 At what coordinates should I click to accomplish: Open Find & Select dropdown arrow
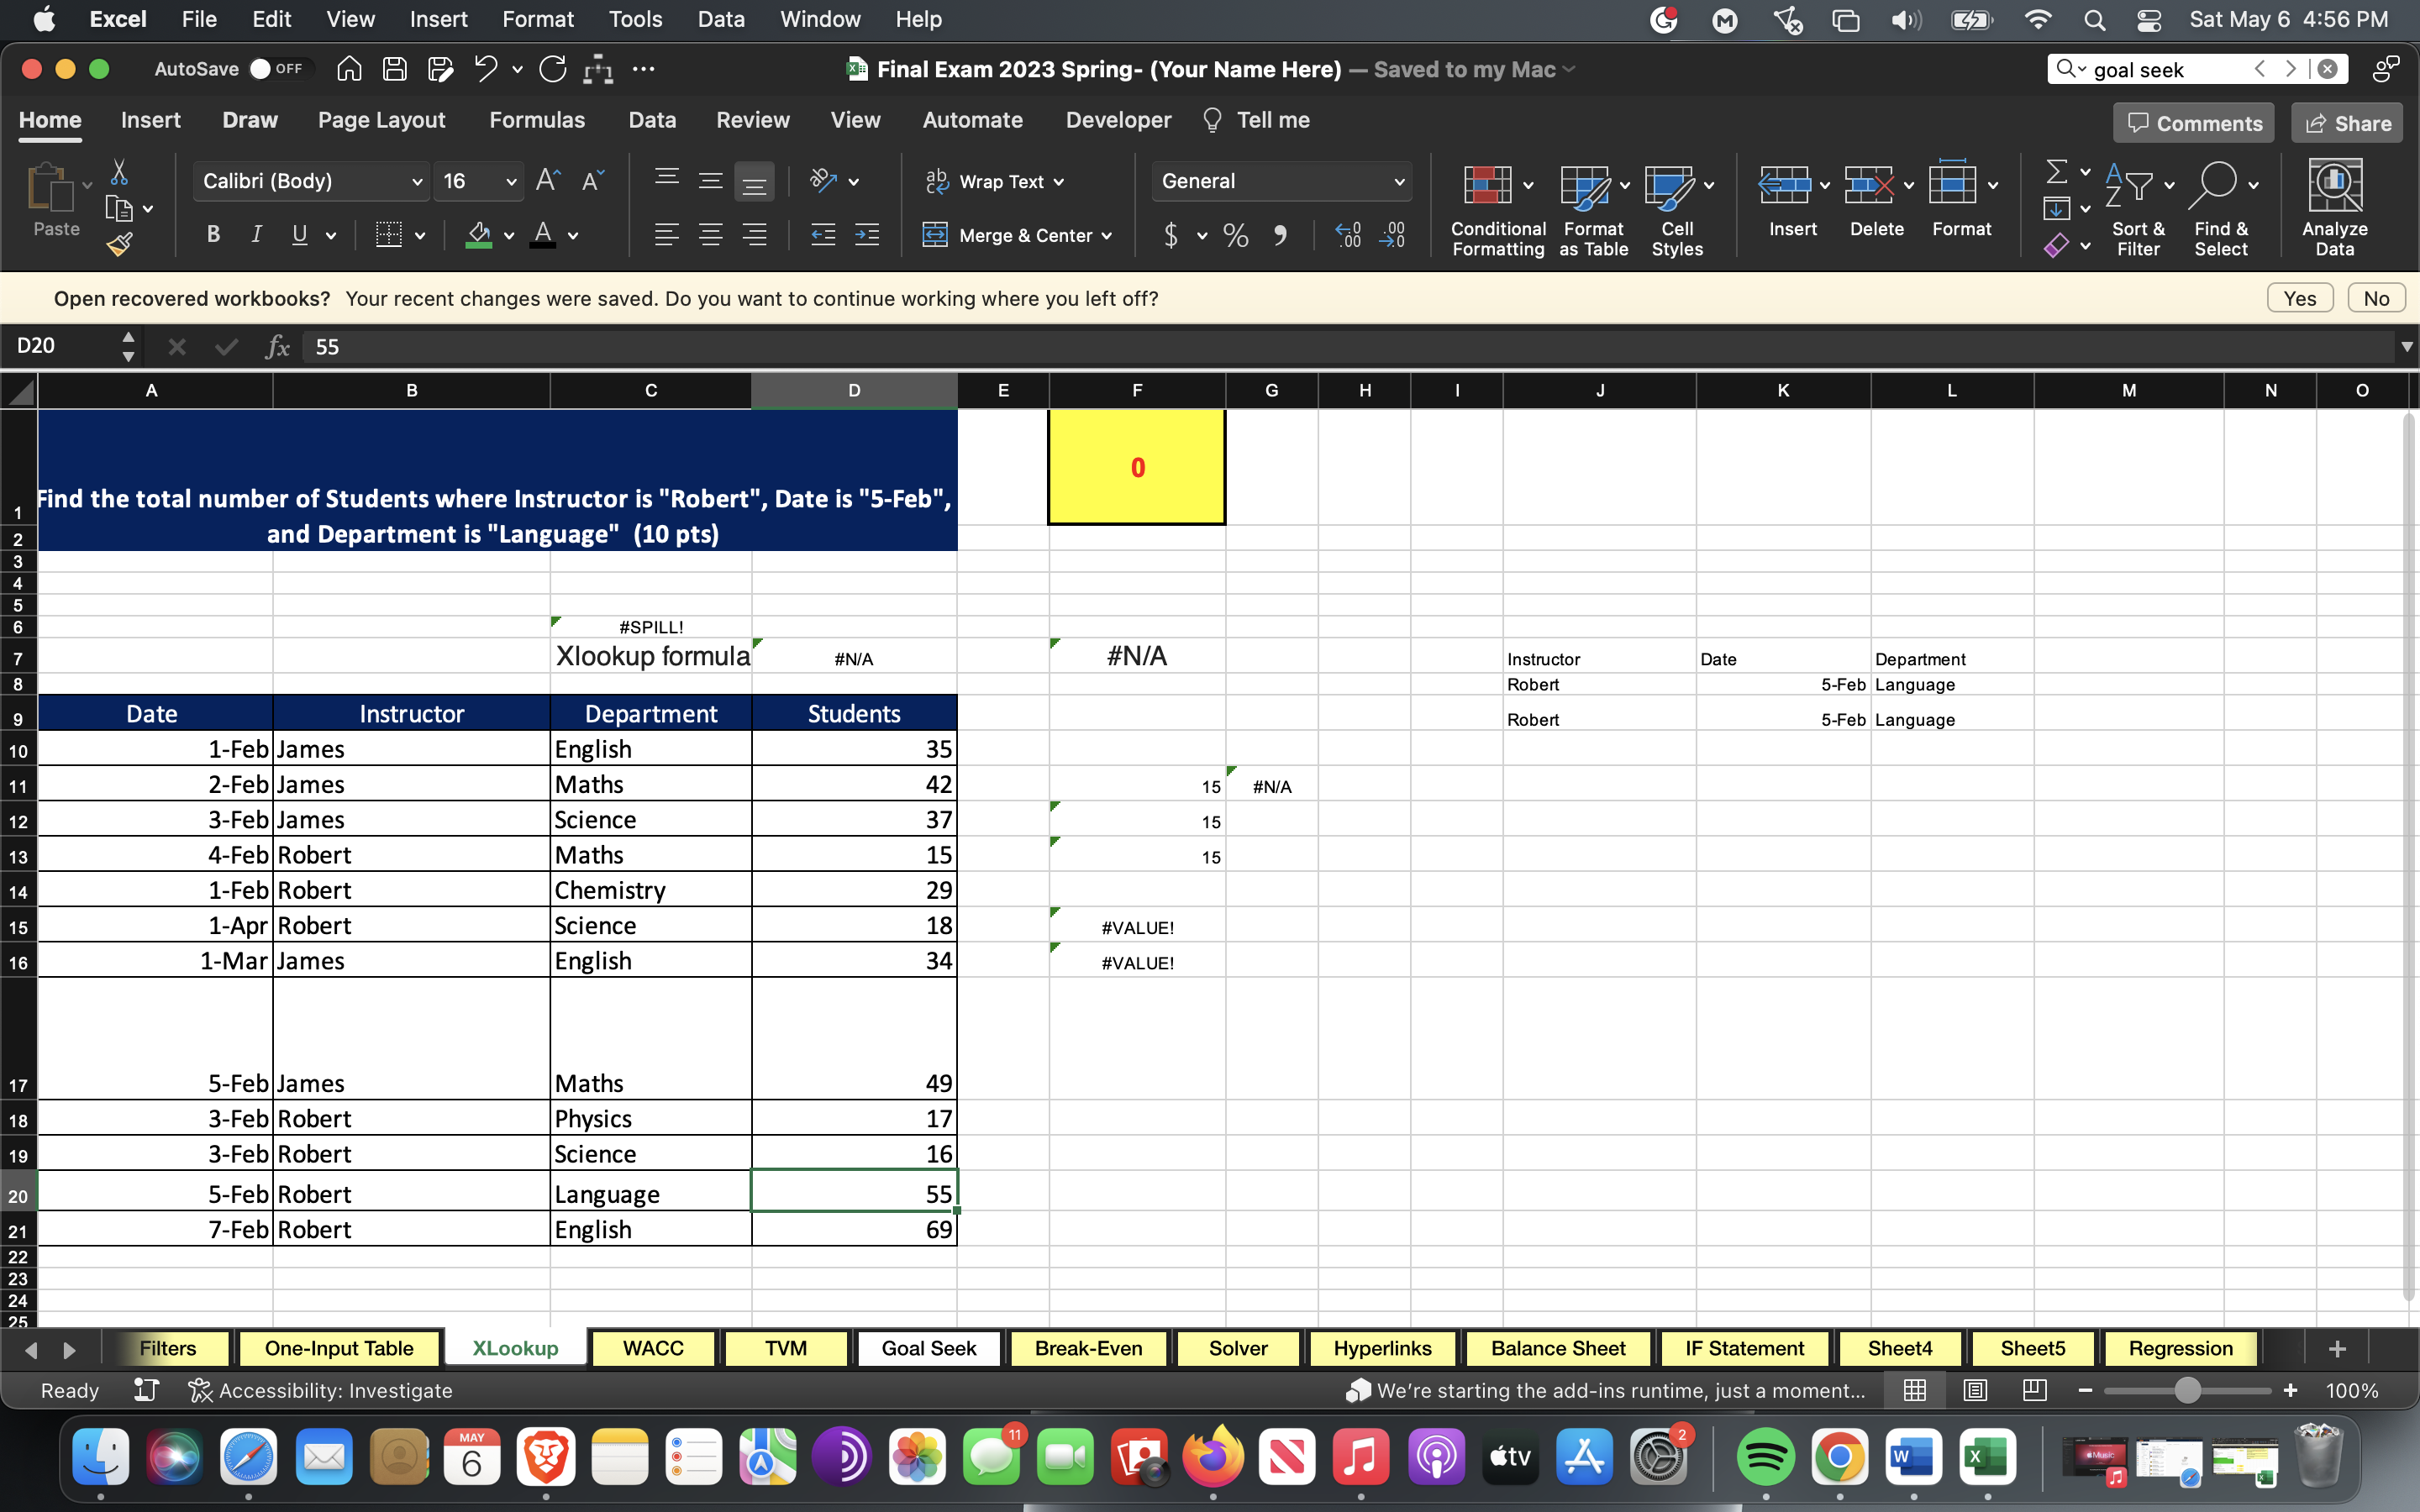point(2253,185)
